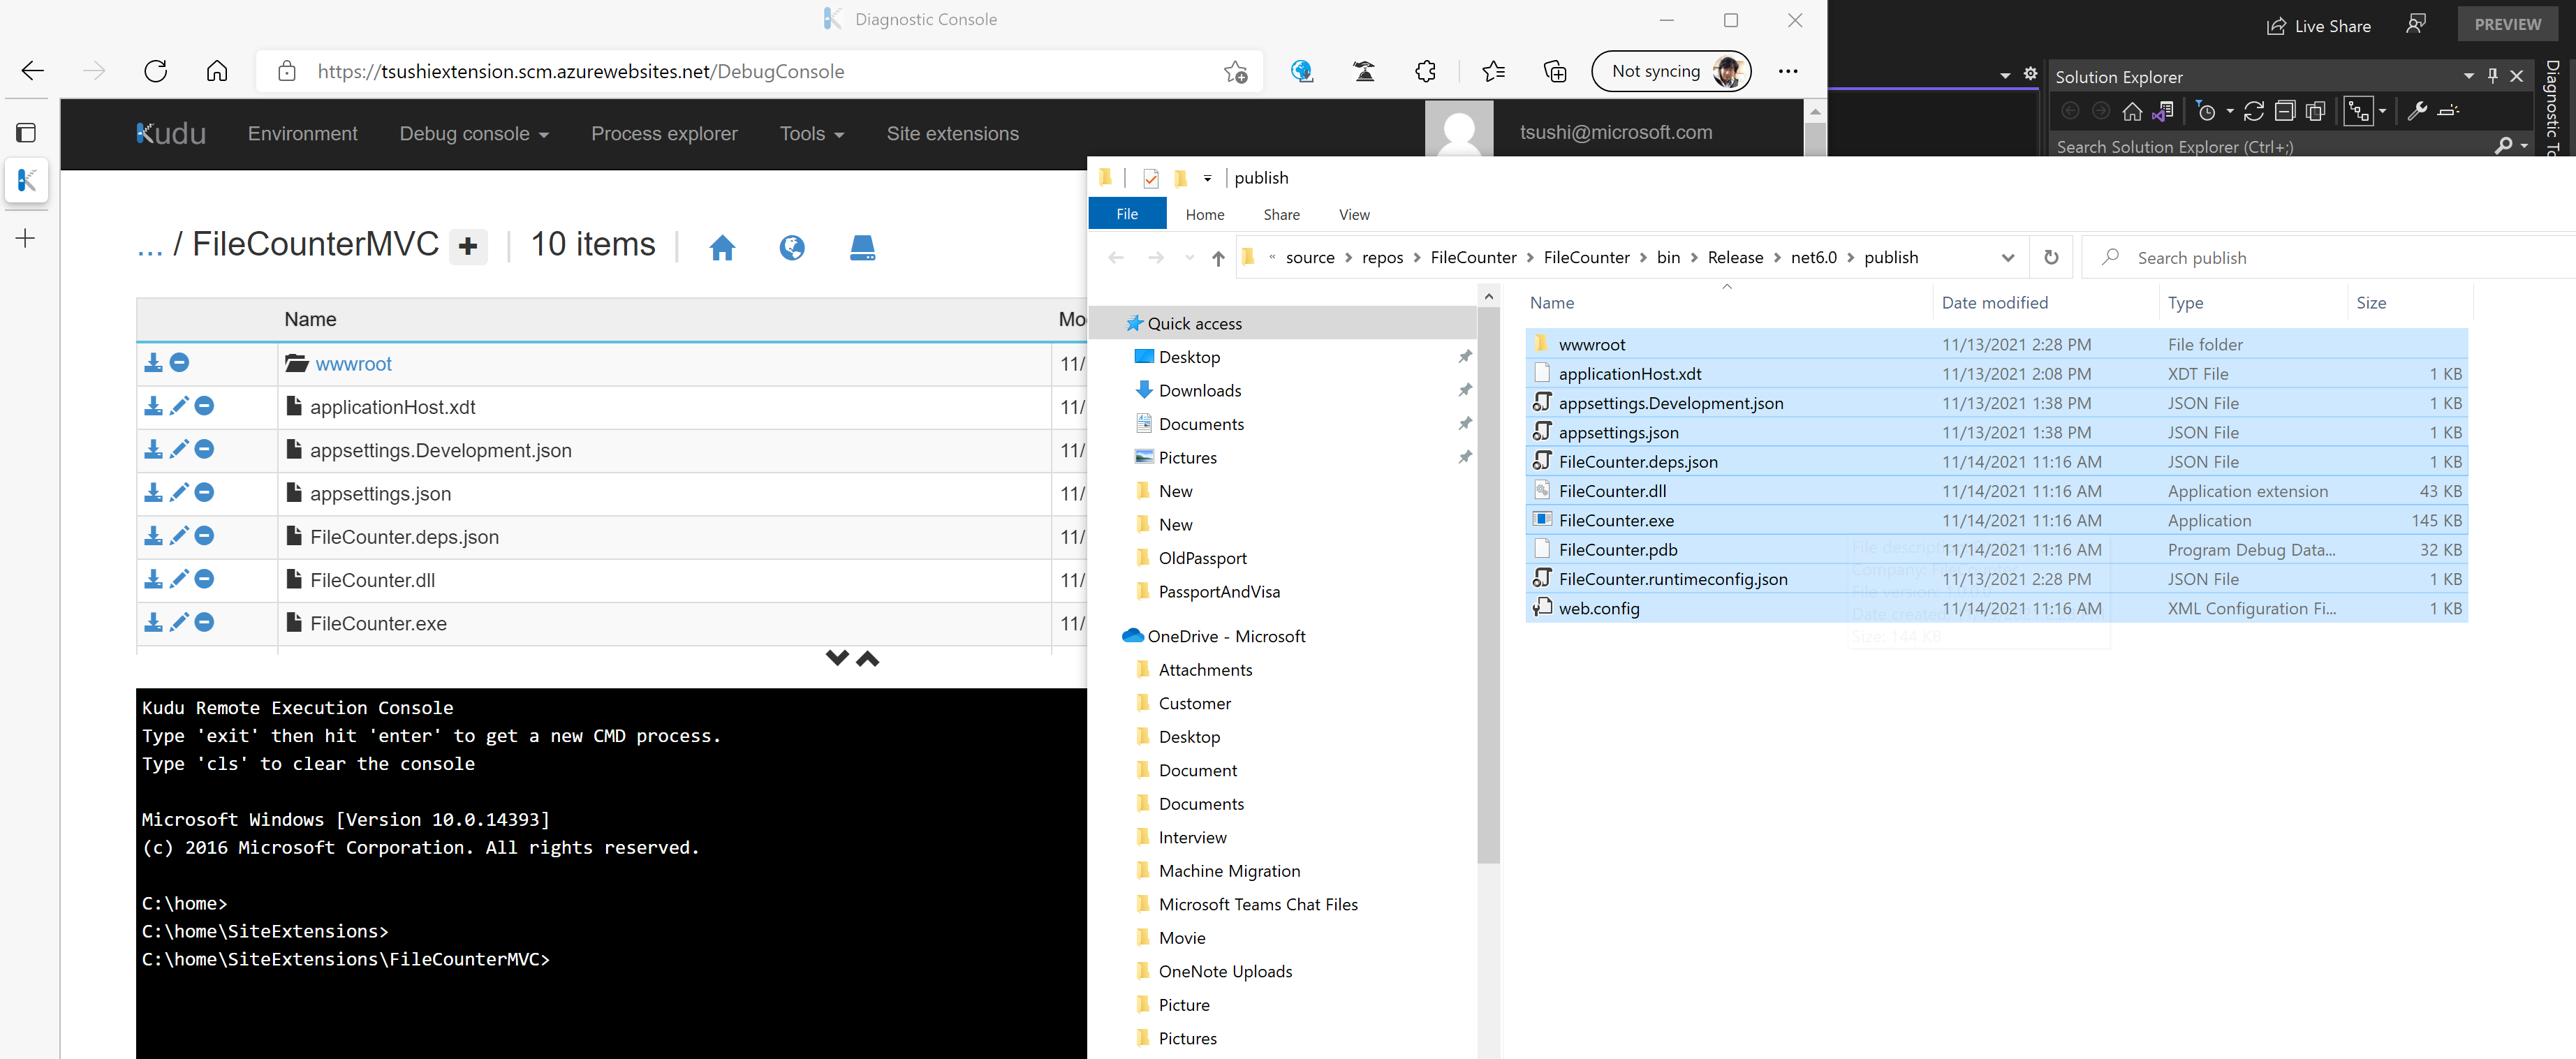Open the wwwroot folder link in Kudu
2576x1059 pixels.
353,364
